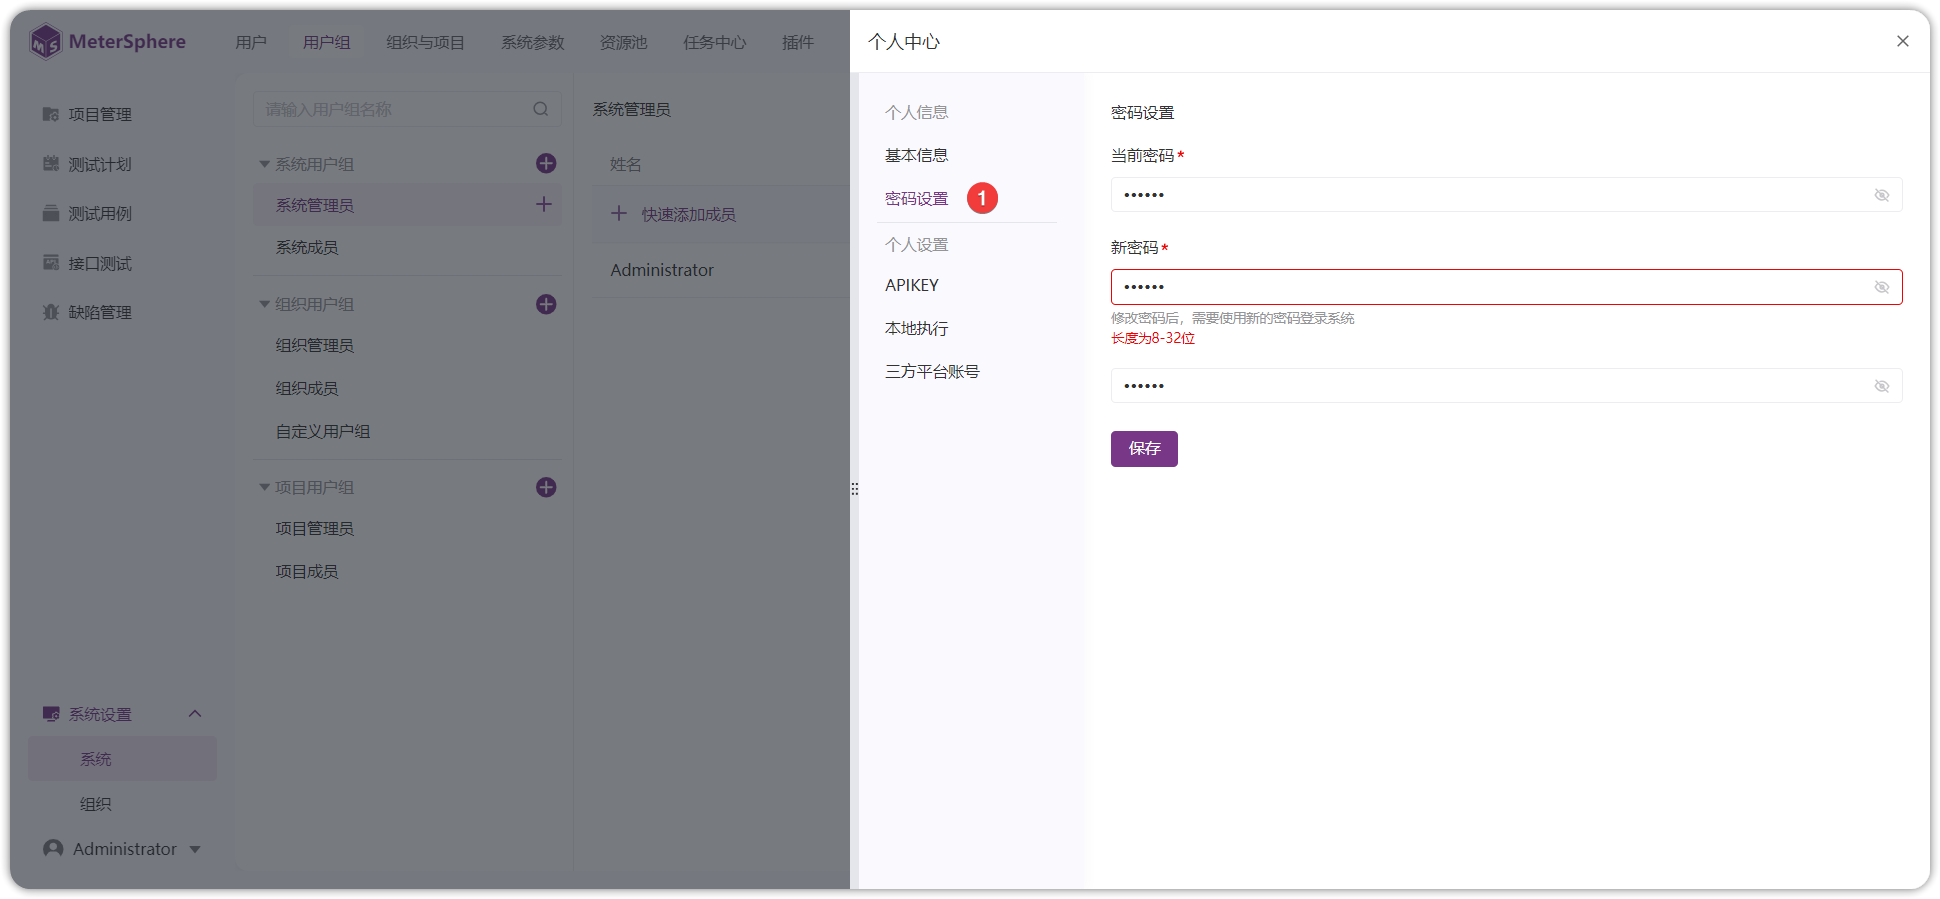
Task: Switch to the 资源池 tab
Action: pos(624,42)
